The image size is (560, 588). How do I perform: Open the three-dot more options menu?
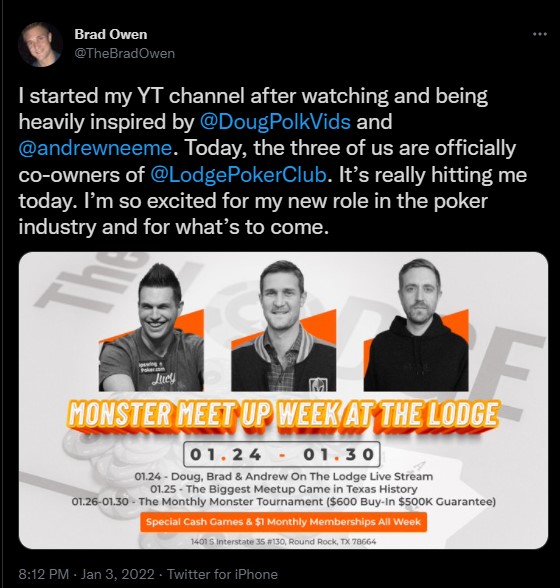click(x=539, y=34)
